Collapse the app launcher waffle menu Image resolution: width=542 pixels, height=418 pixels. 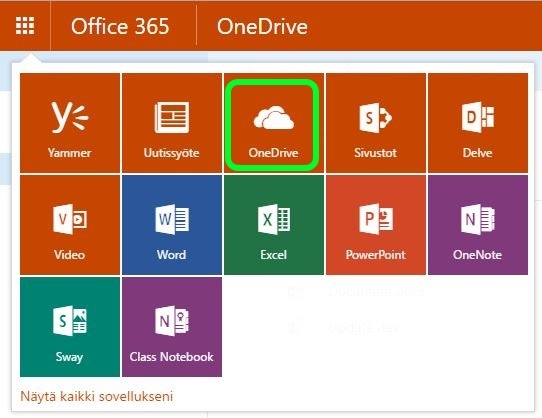coord(25,26)
